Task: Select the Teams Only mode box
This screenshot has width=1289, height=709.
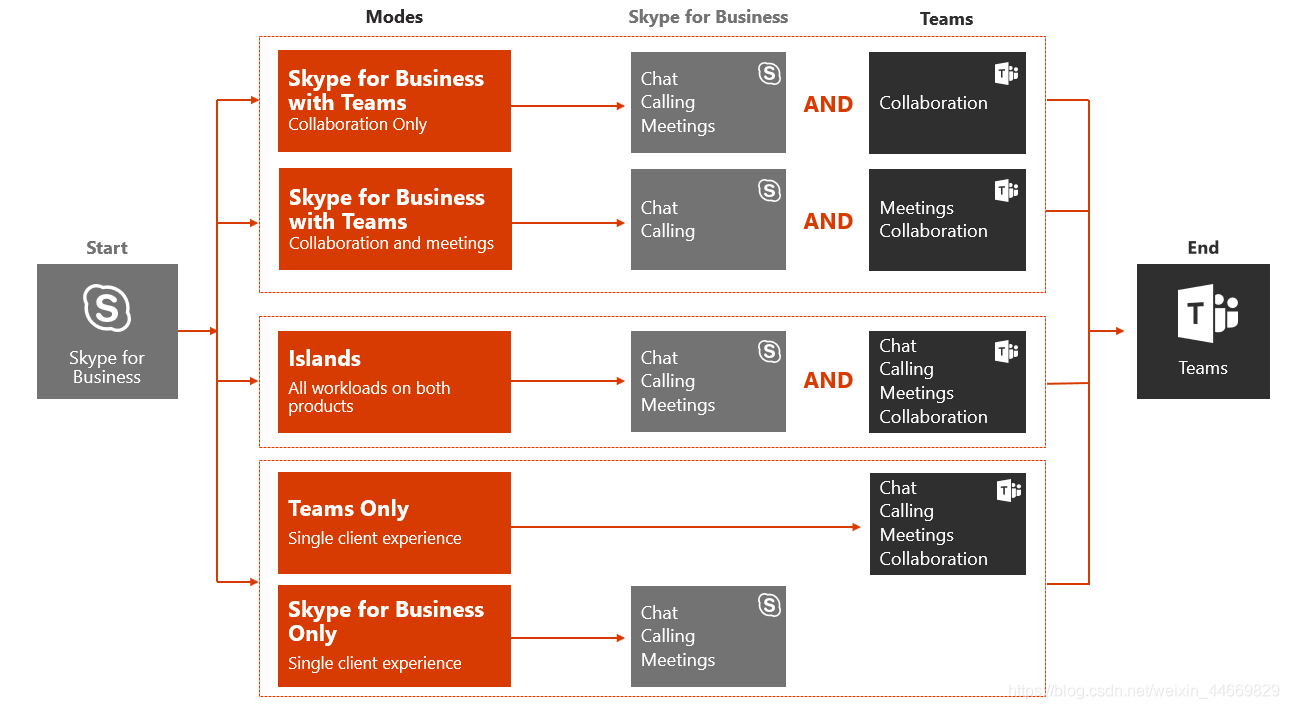Action: coord(394,523)
